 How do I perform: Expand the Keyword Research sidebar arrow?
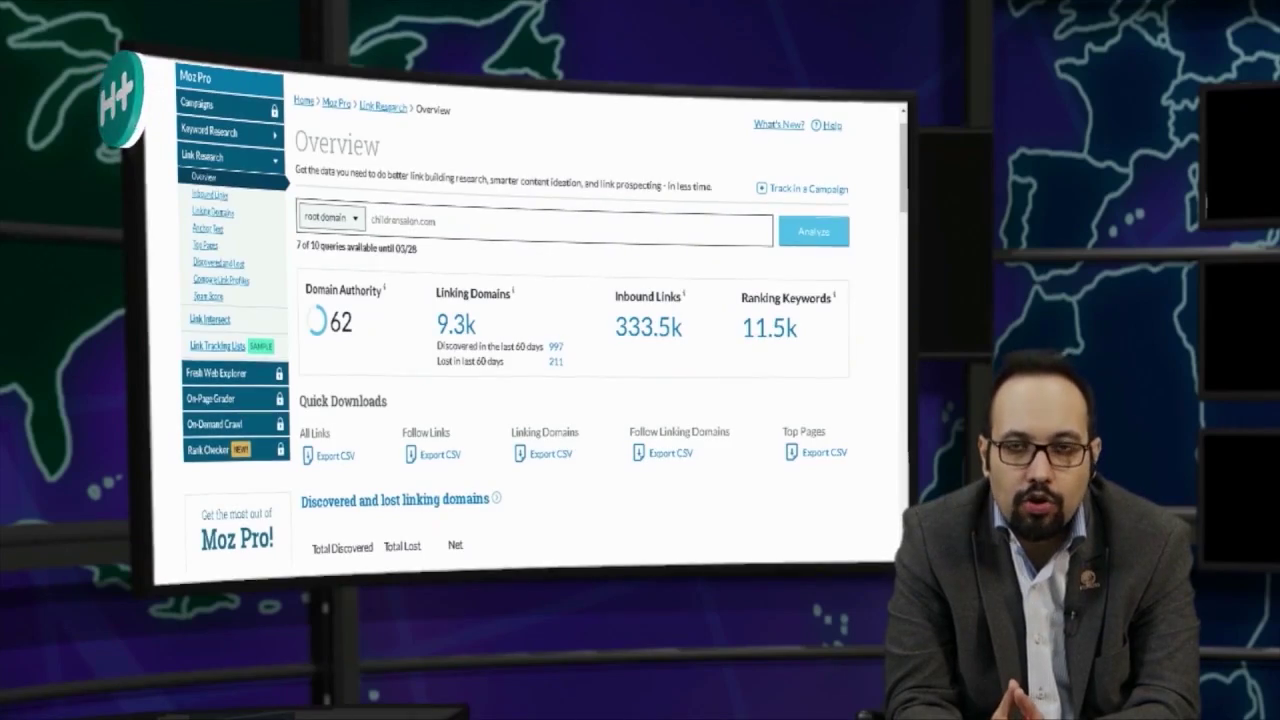[275, 135]
